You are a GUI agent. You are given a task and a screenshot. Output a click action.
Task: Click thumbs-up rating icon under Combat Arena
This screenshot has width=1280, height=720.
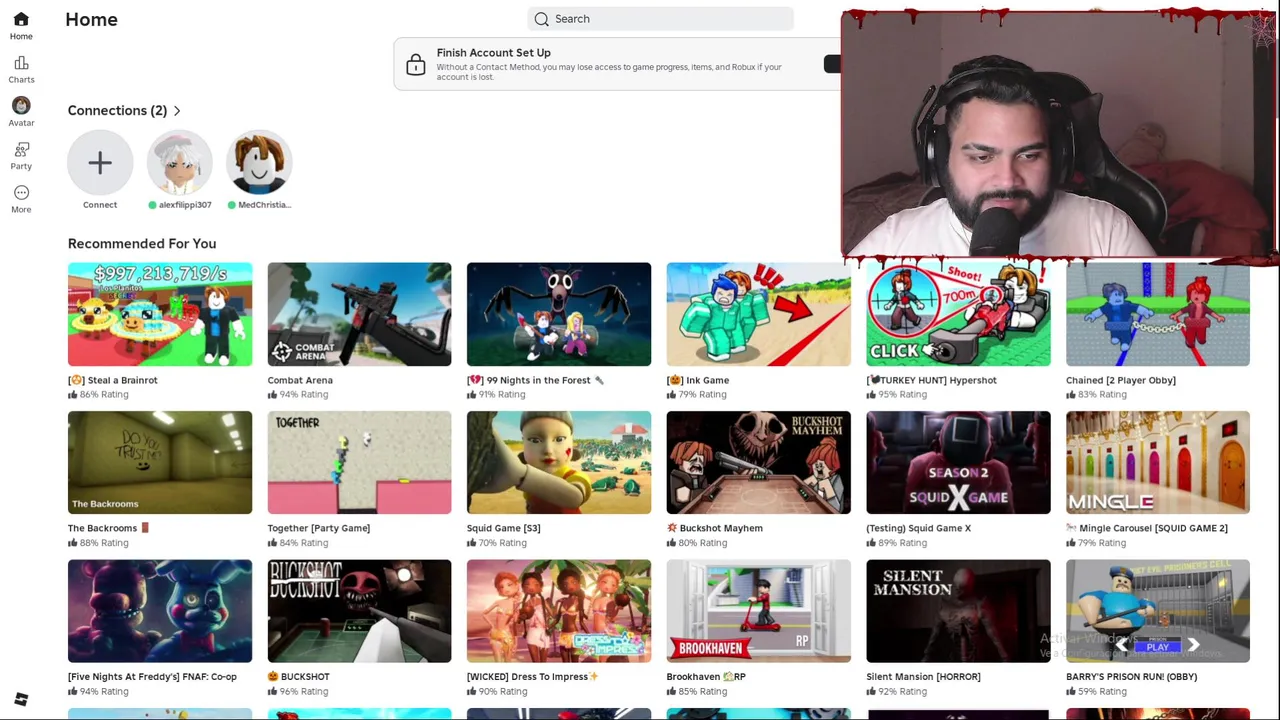pyautogui.click(x=273, y=394)
